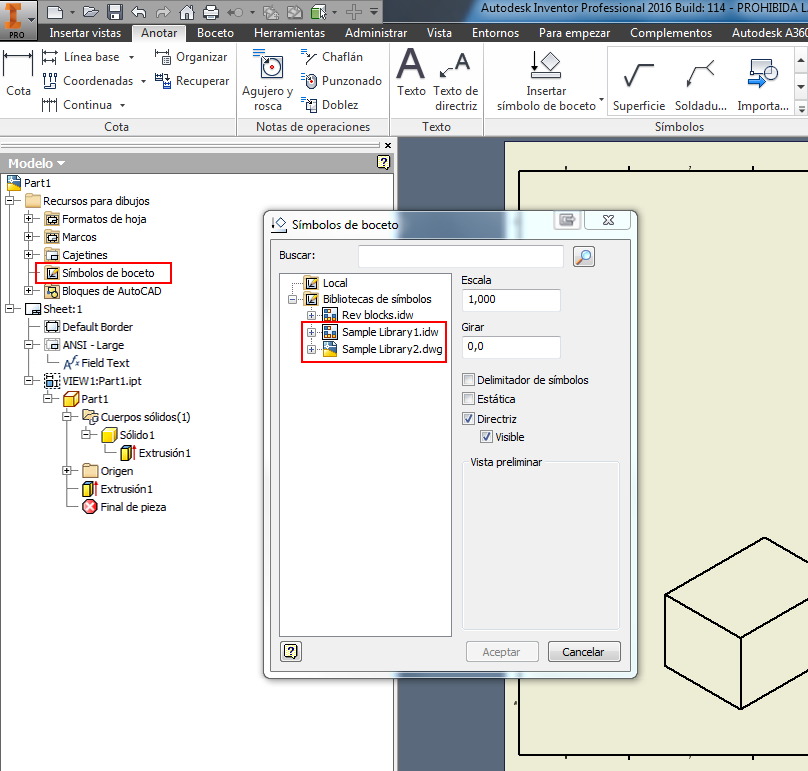Viewport: 808px width, 771px height.
Task: Open the Línea base dropdown arrow
Action: pyautogui.click(x=131, y=57)
